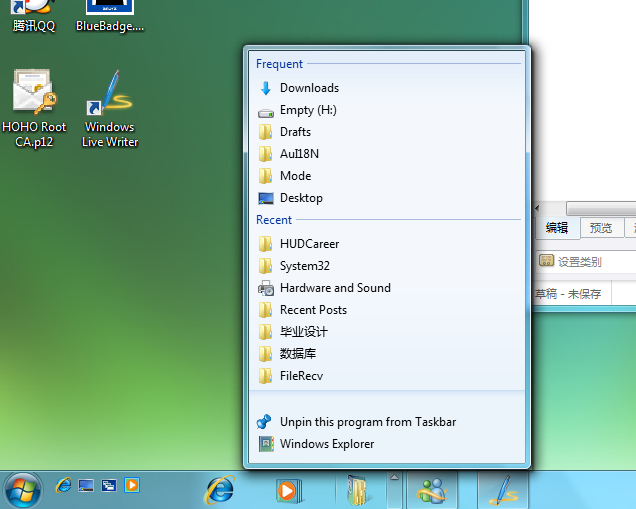Screen dimensions: 636x509
Task: Click Switch between windows Quick Launch icon
Action: (109, 485)
